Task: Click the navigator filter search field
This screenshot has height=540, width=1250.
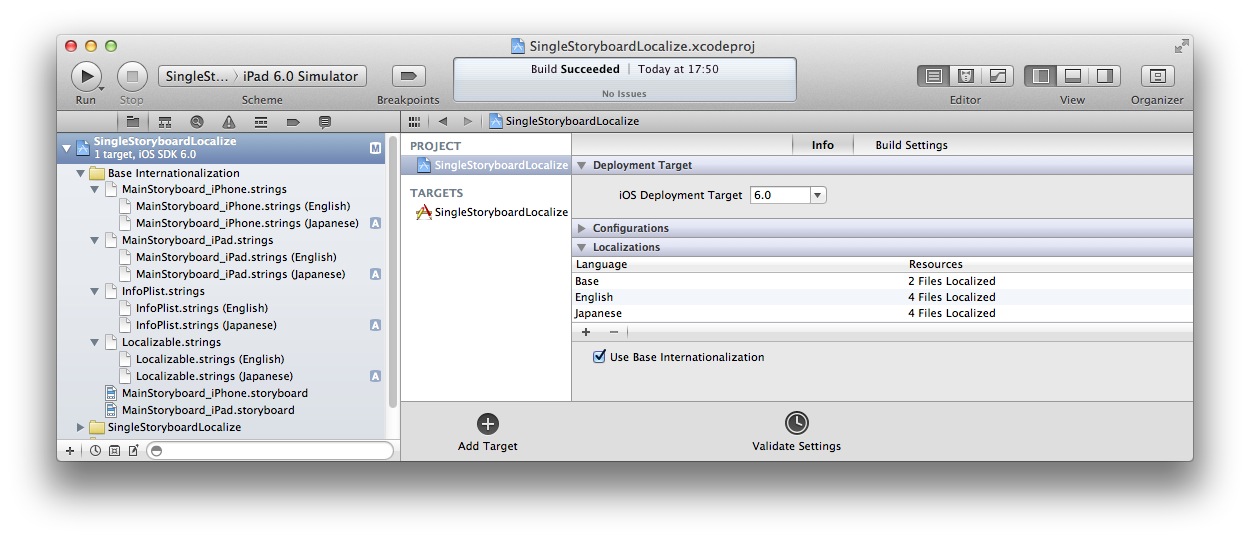Action: tap(270, 451)
